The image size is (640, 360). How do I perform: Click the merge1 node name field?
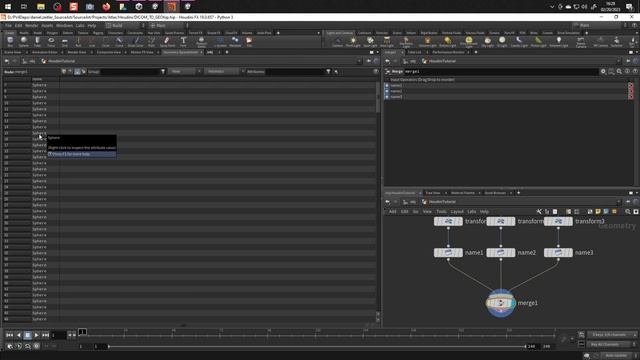(x=501, y=71)
